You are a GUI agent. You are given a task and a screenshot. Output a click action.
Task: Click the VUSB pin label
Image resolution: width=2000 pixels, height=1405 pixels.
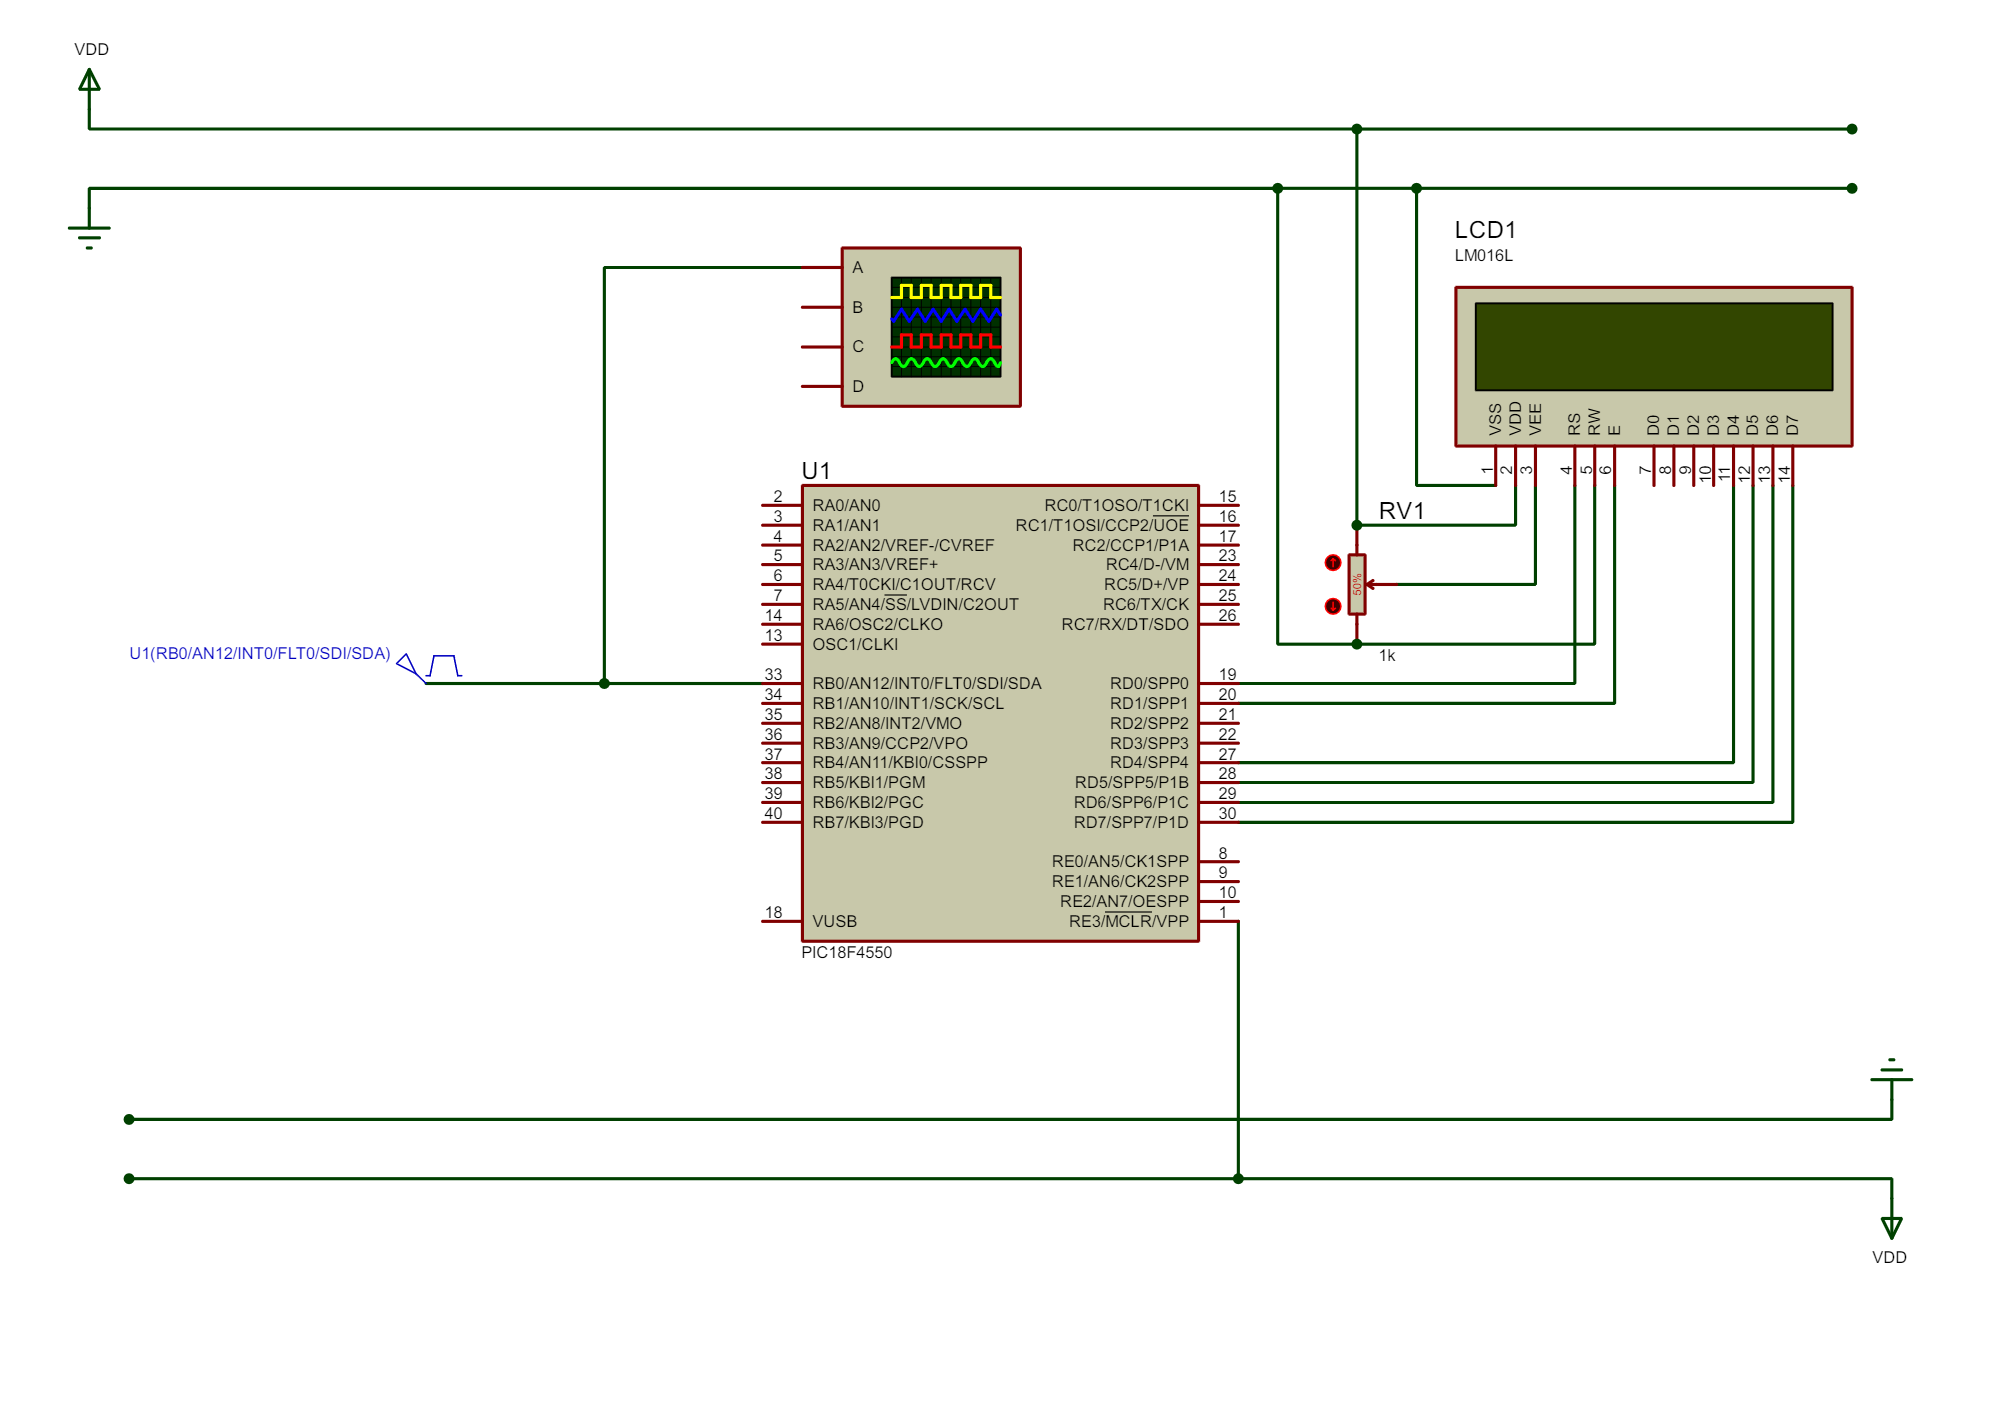click(834, 921)
